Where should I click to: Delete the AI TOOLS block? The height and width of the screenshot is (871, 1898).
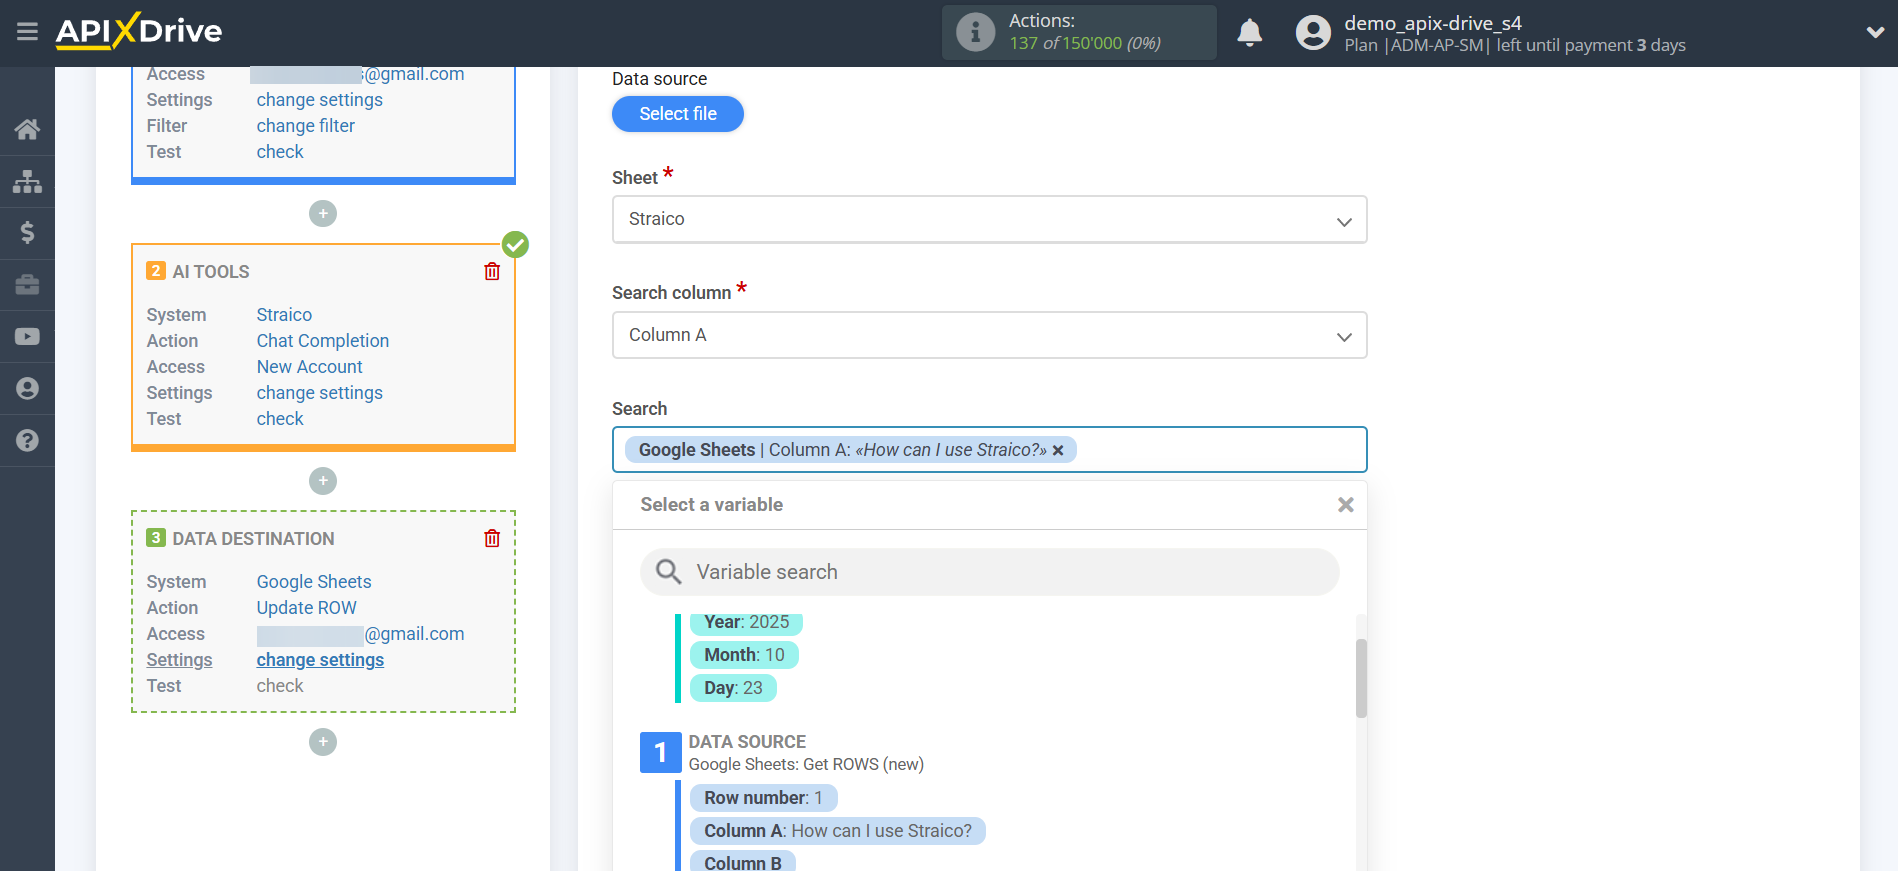pyautogui.click(x=492, y=271)
